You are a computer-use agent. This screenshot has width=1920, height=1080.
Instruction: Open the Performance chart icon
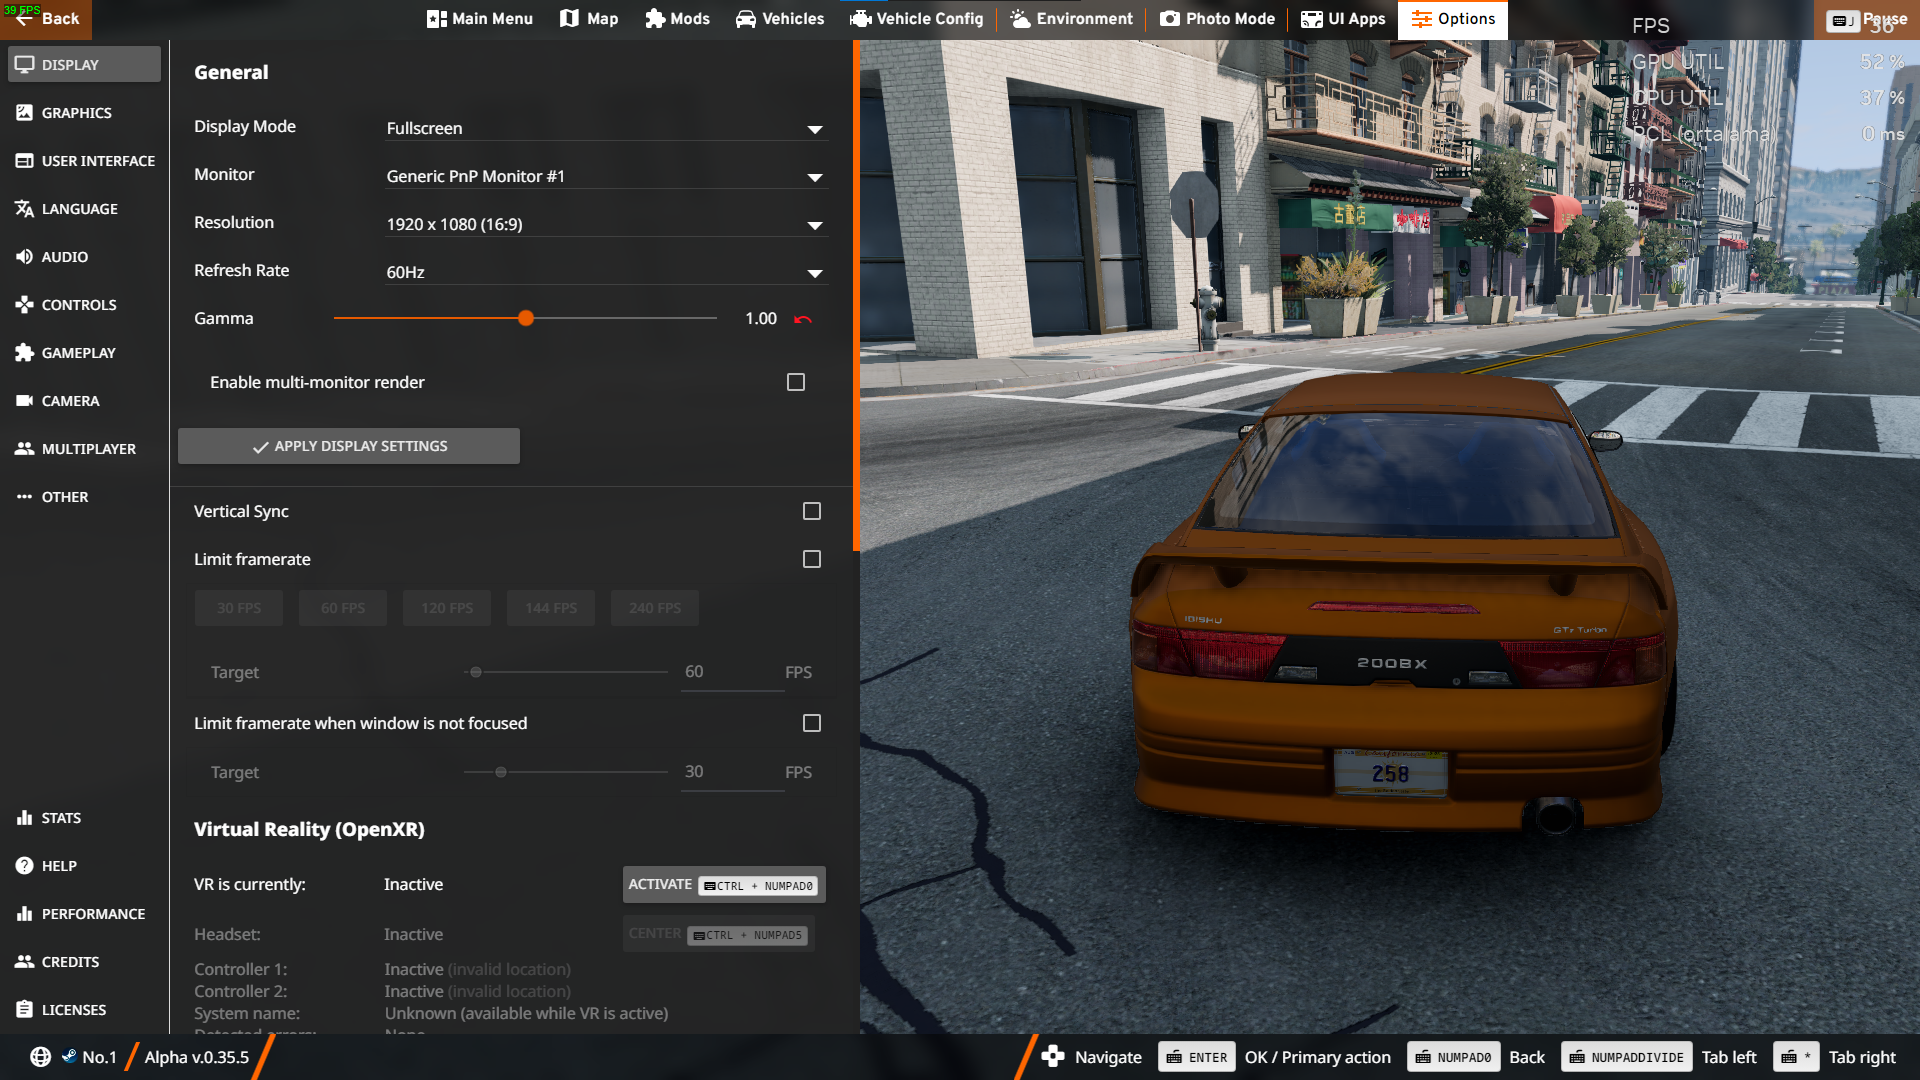click(25, 914)
